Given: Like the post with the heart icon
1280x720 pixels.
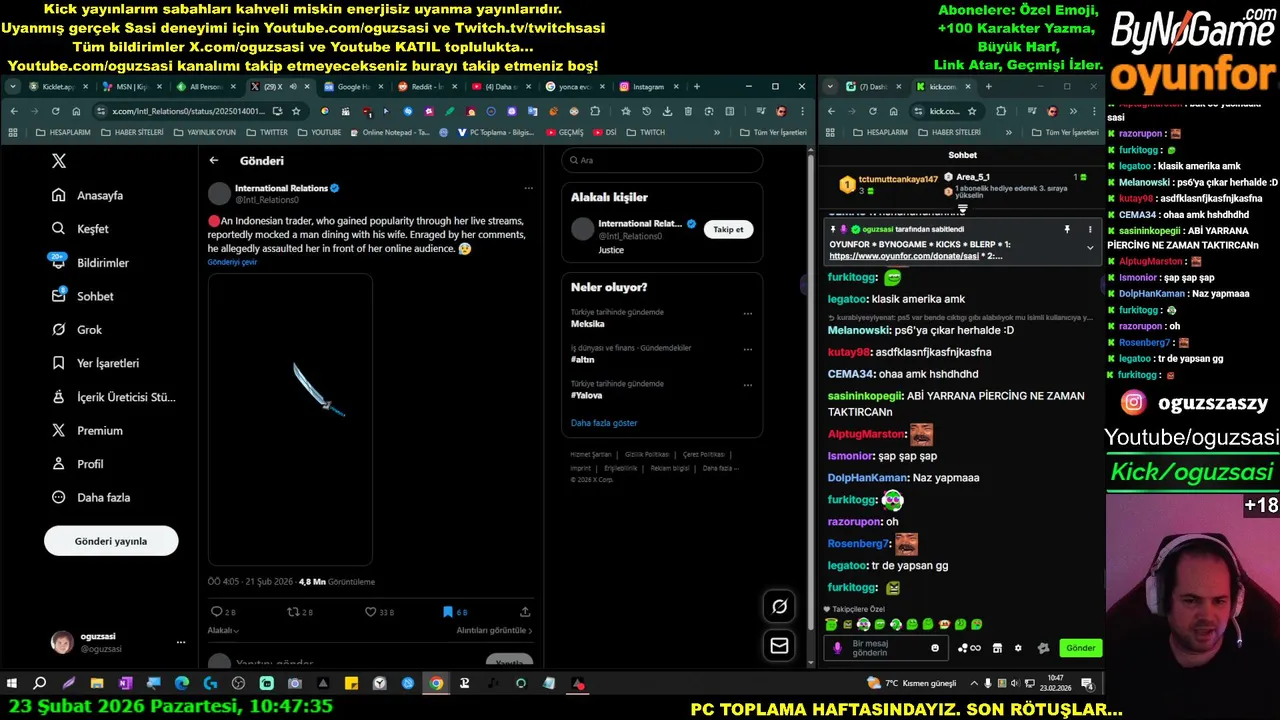Looking at the screenshot, I should coord(371,612).
